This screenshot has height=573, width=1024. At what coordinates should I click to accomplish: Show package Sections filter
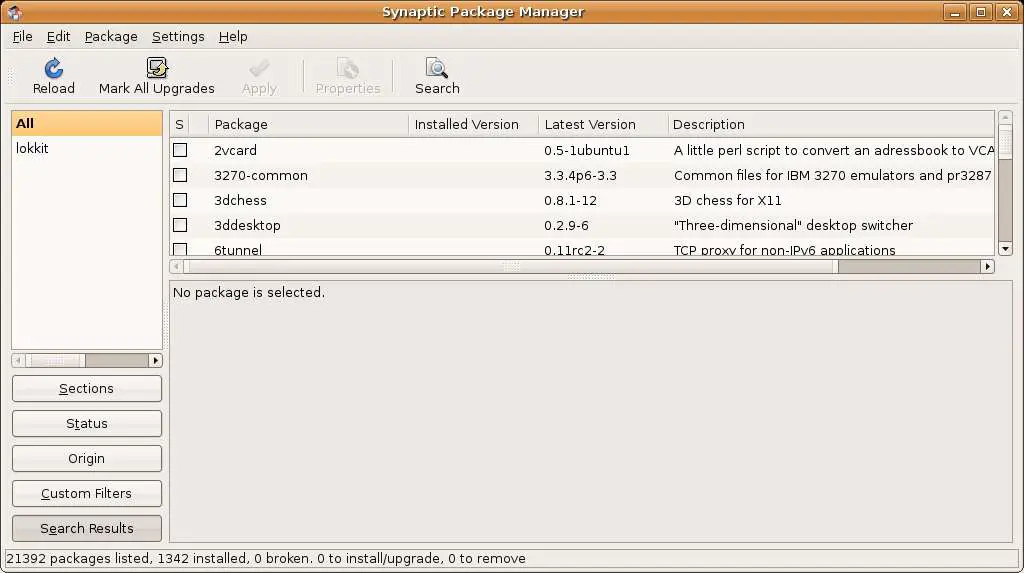pos(87,388)
